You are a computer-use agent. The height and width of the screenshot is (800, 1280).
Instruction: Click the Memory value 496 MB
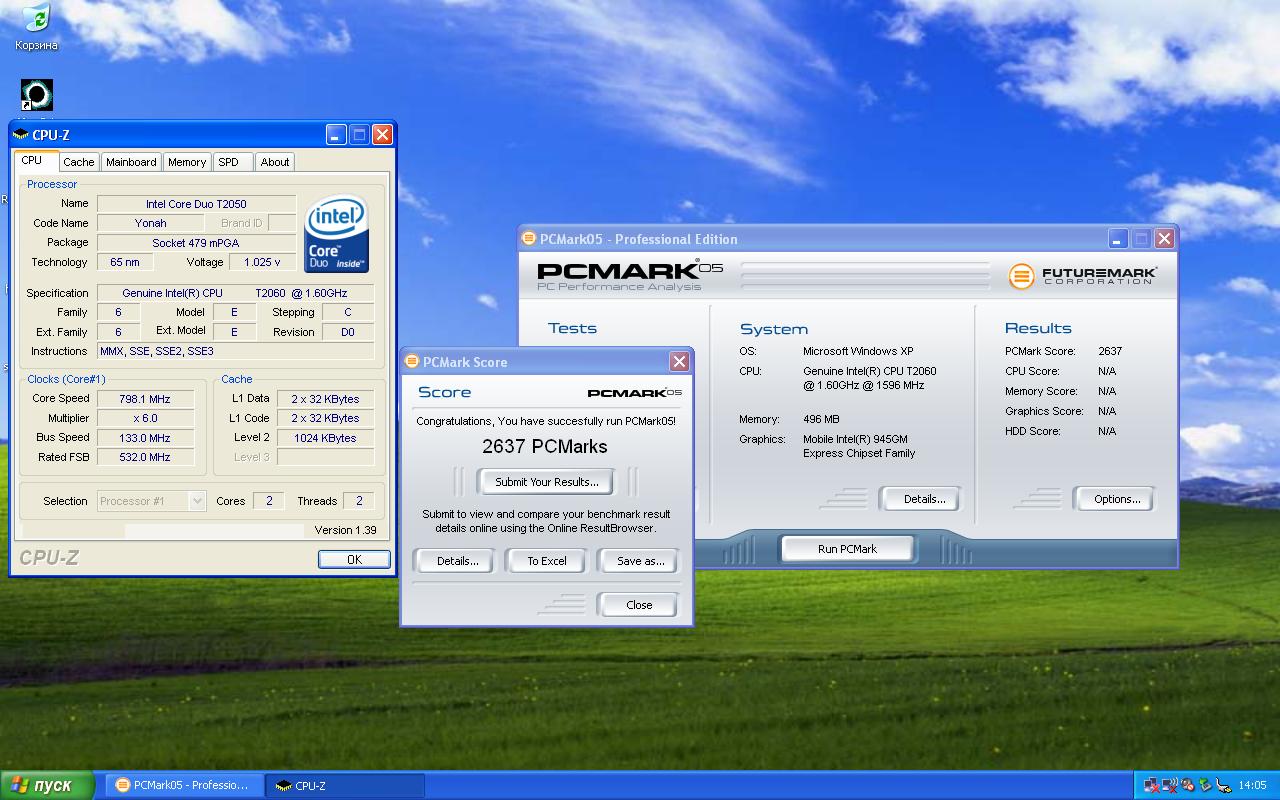coord(821,419)
